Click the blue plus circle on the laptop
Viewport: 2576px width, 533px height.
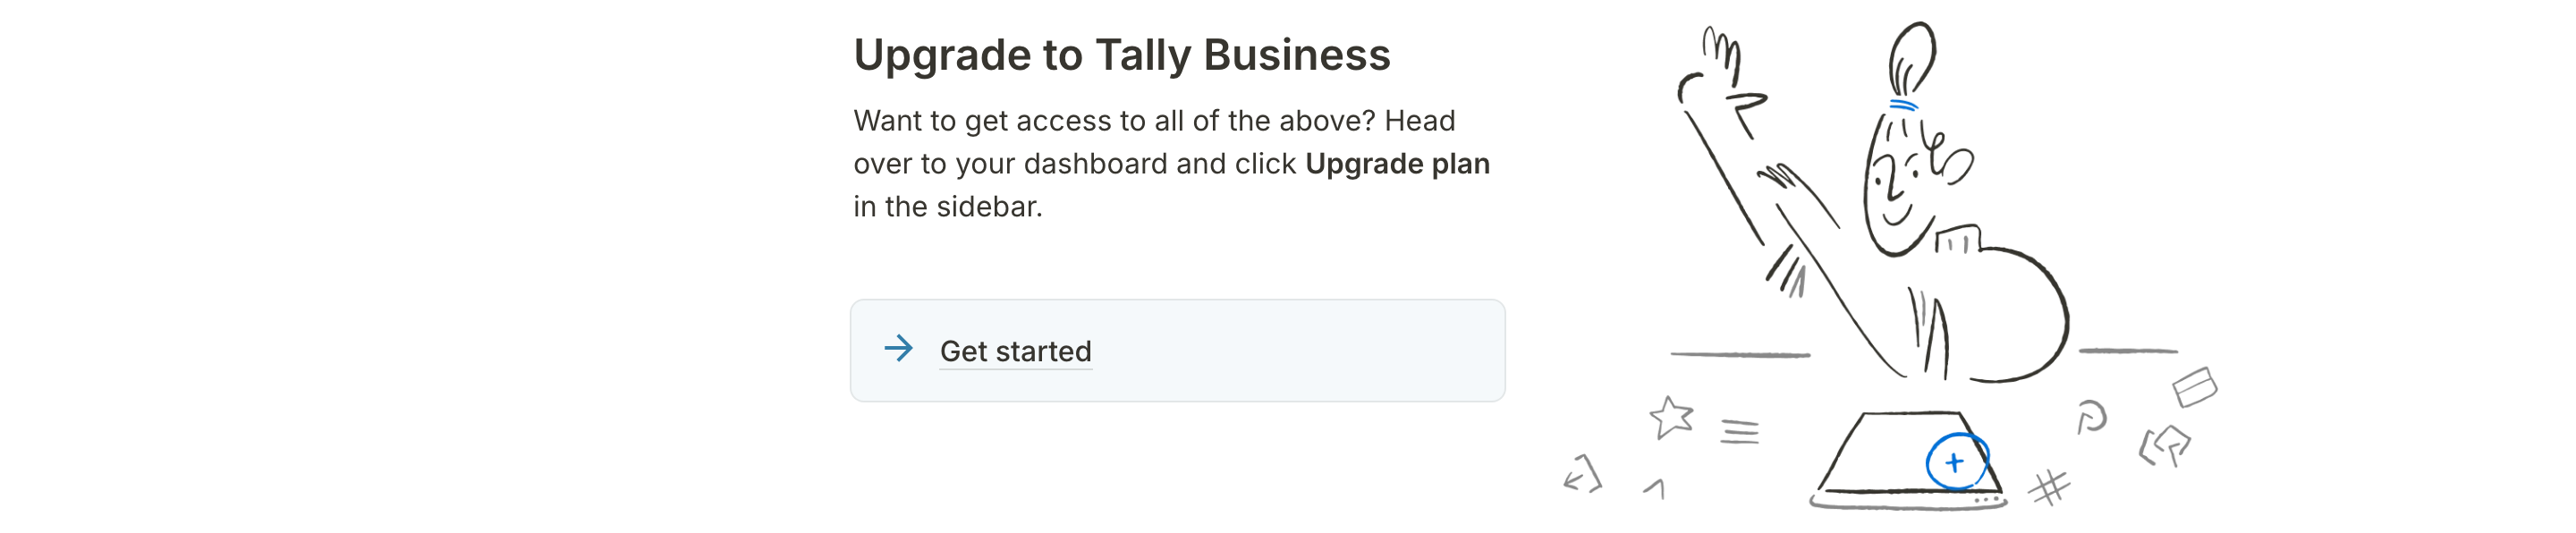pyautogui.click(x=1956, y=462)
